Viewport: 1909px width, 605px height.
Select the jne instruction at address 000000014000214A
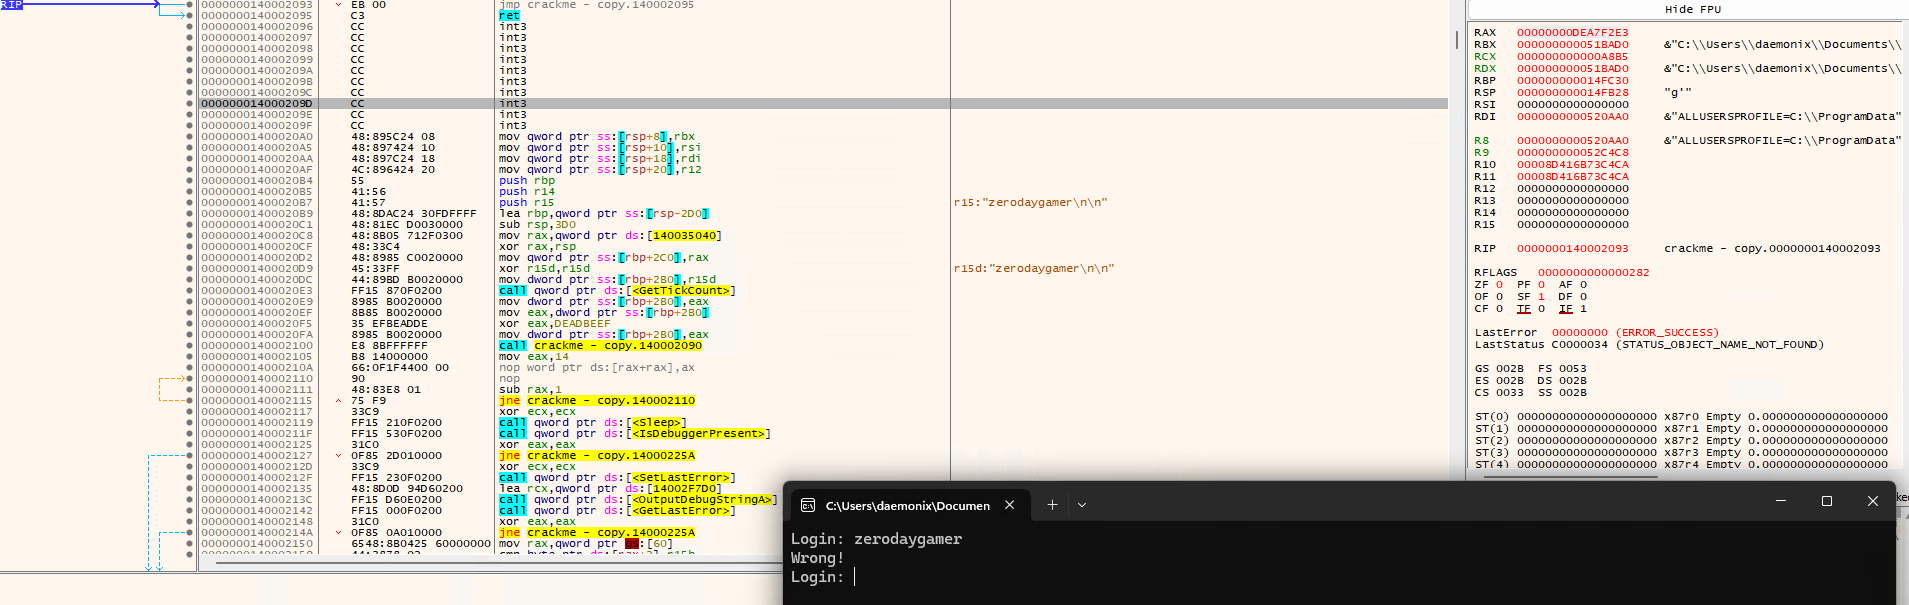tap(597, 533)
